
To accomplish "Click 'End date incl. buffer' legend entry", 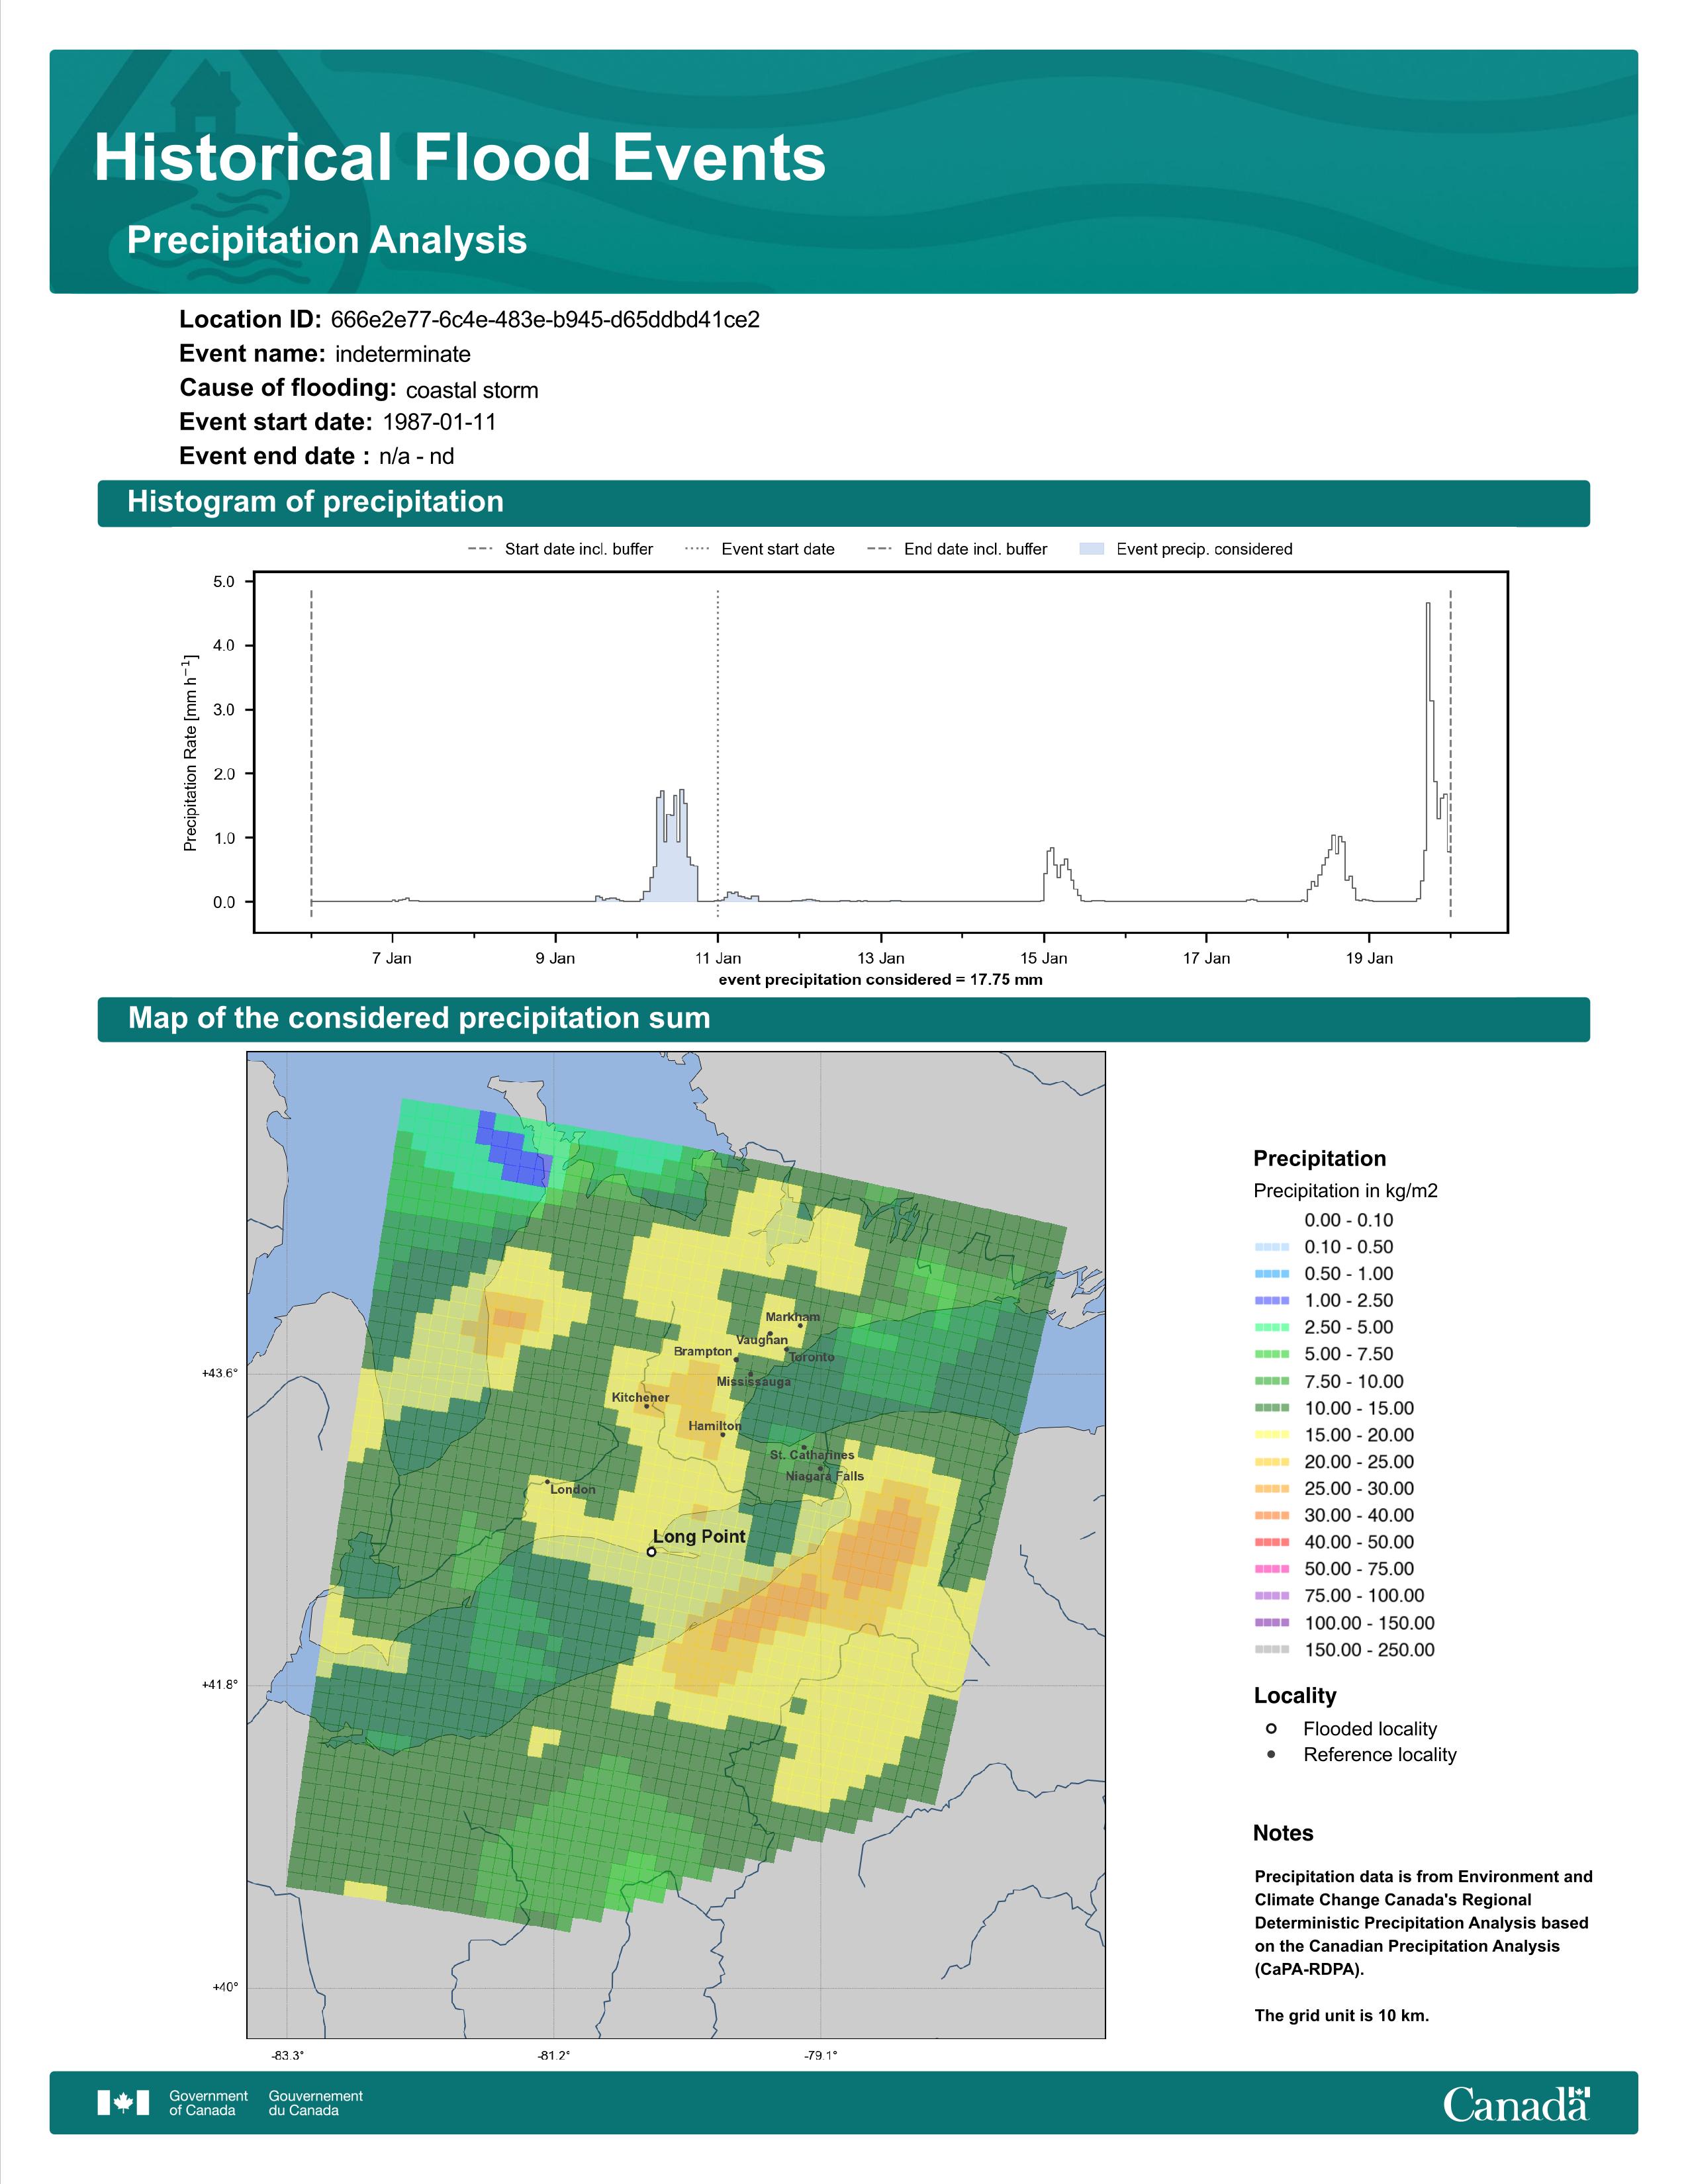I will pos(957,549).
